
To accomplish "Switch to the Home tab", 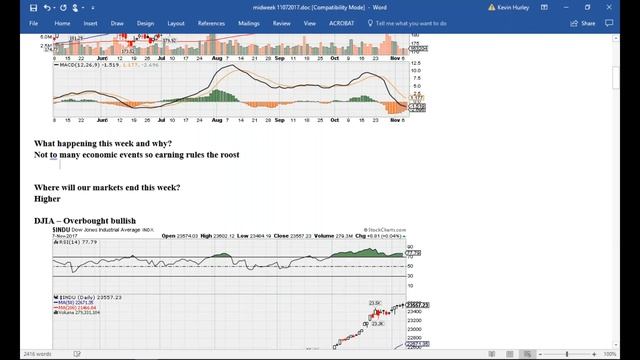I will coord(62,23).
